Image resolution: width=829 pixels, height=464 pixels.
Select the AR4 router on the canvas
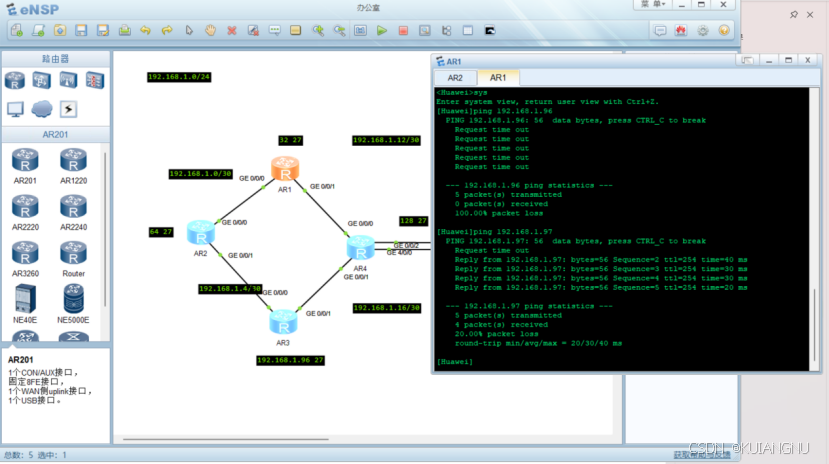361,247
